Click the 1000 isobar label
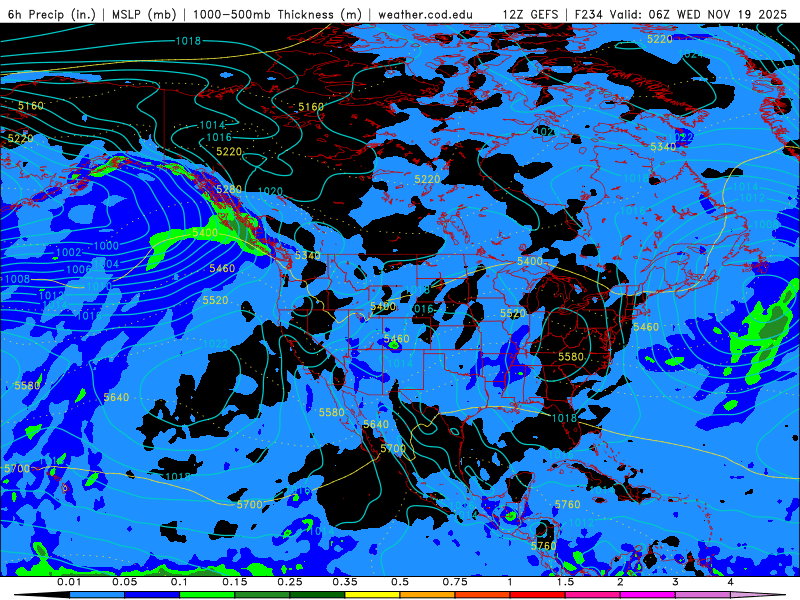This screenshot has width=800, height=600. [x=106, y=245]
